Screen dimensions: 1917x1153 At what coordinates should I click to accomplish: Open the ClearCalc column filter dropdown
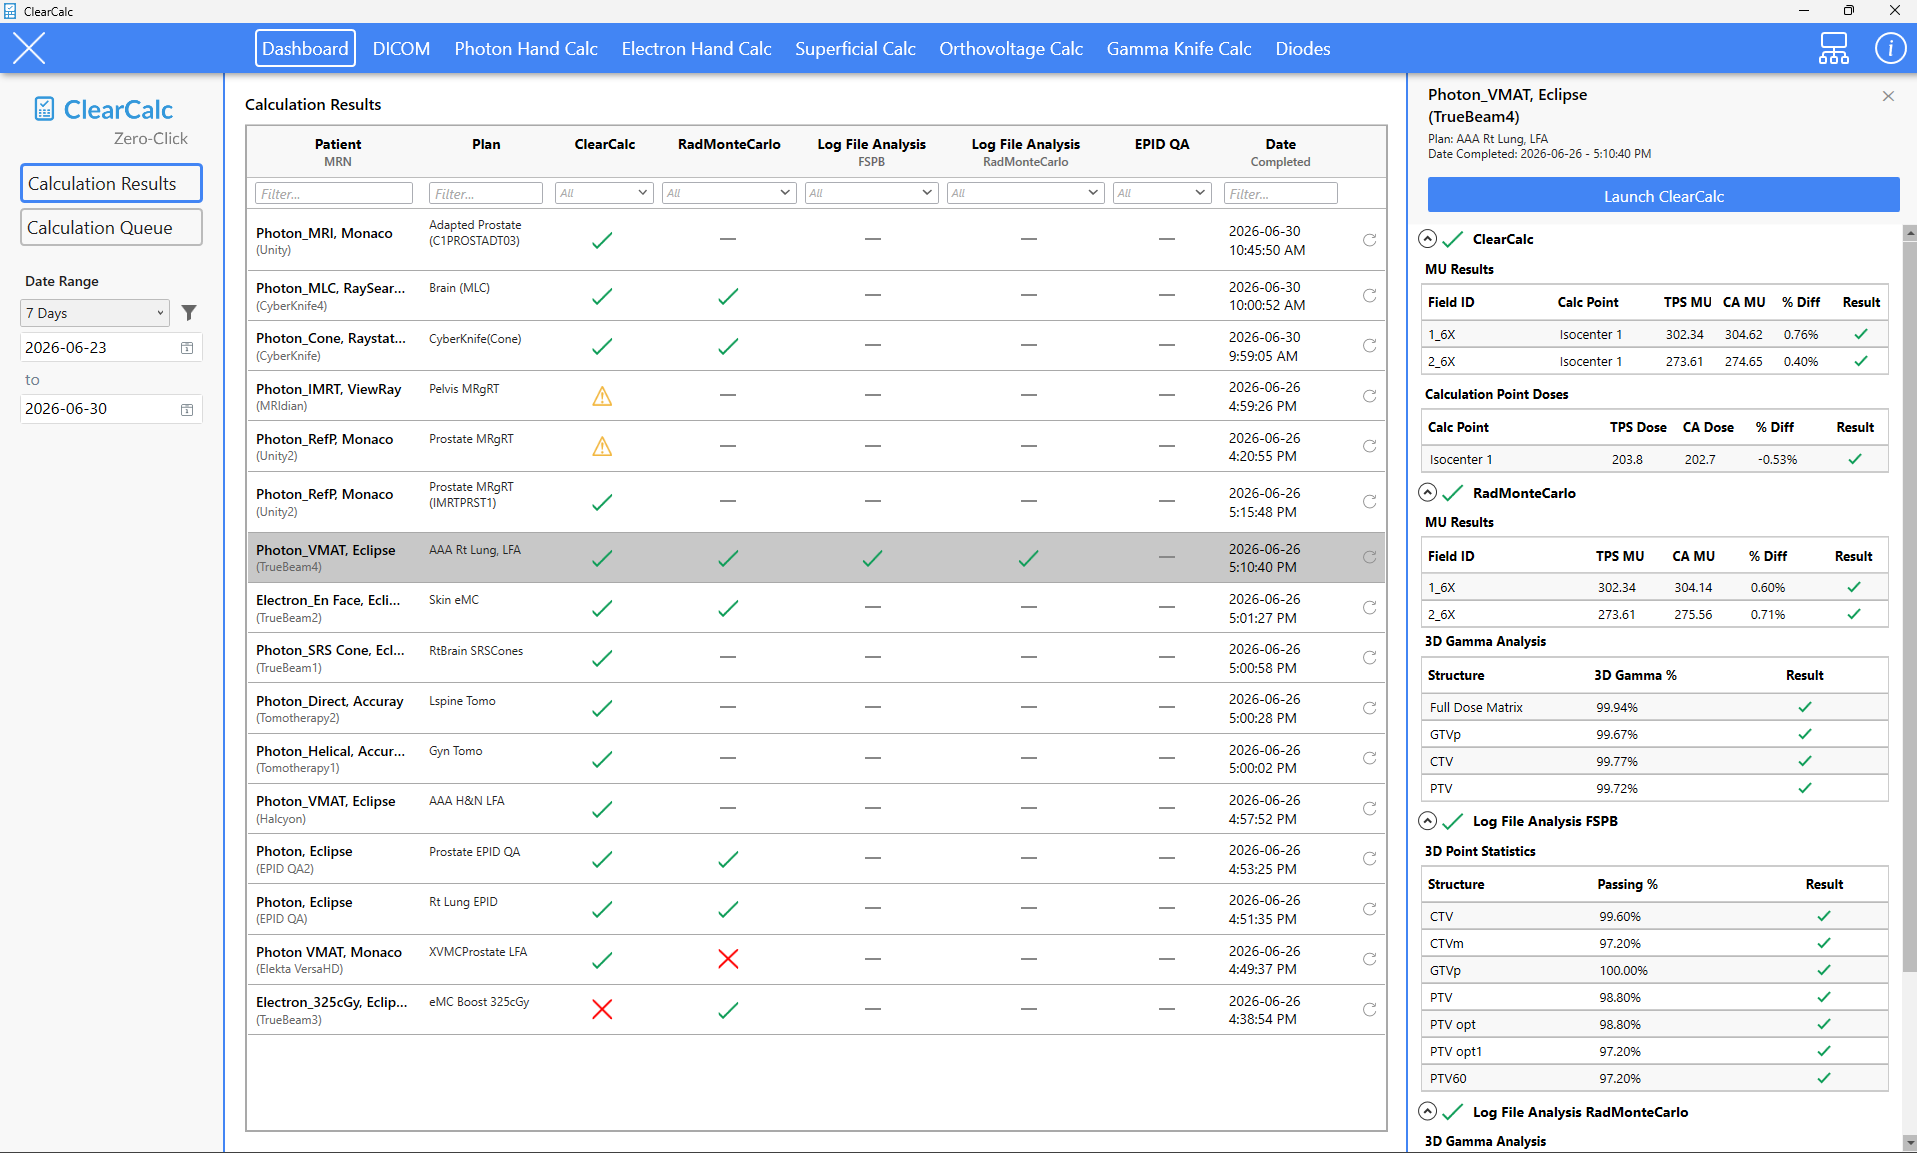tap(604, 193)
